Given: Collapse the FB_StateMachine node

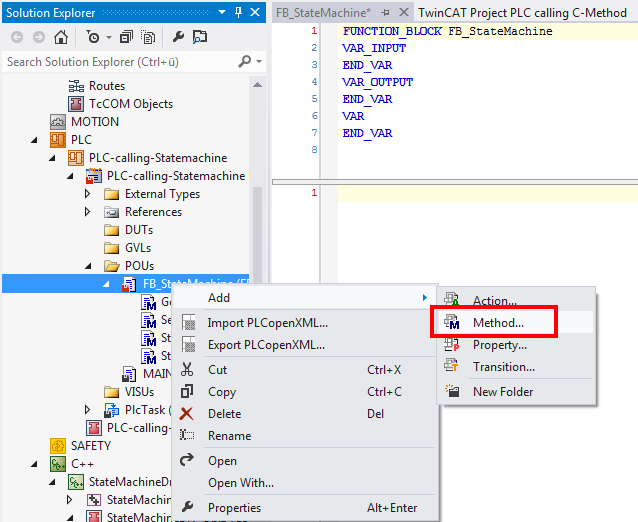Looking at the screenshot, I should click(106, 284).
